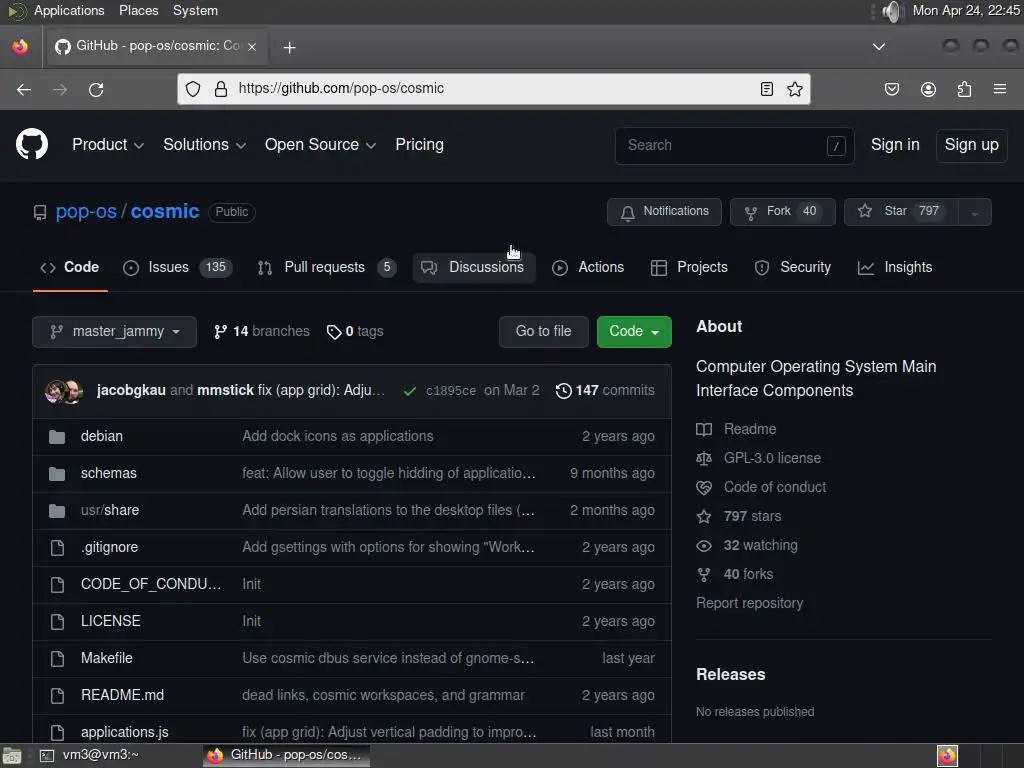Expand the master_jammy branch selector

(114, 332)
